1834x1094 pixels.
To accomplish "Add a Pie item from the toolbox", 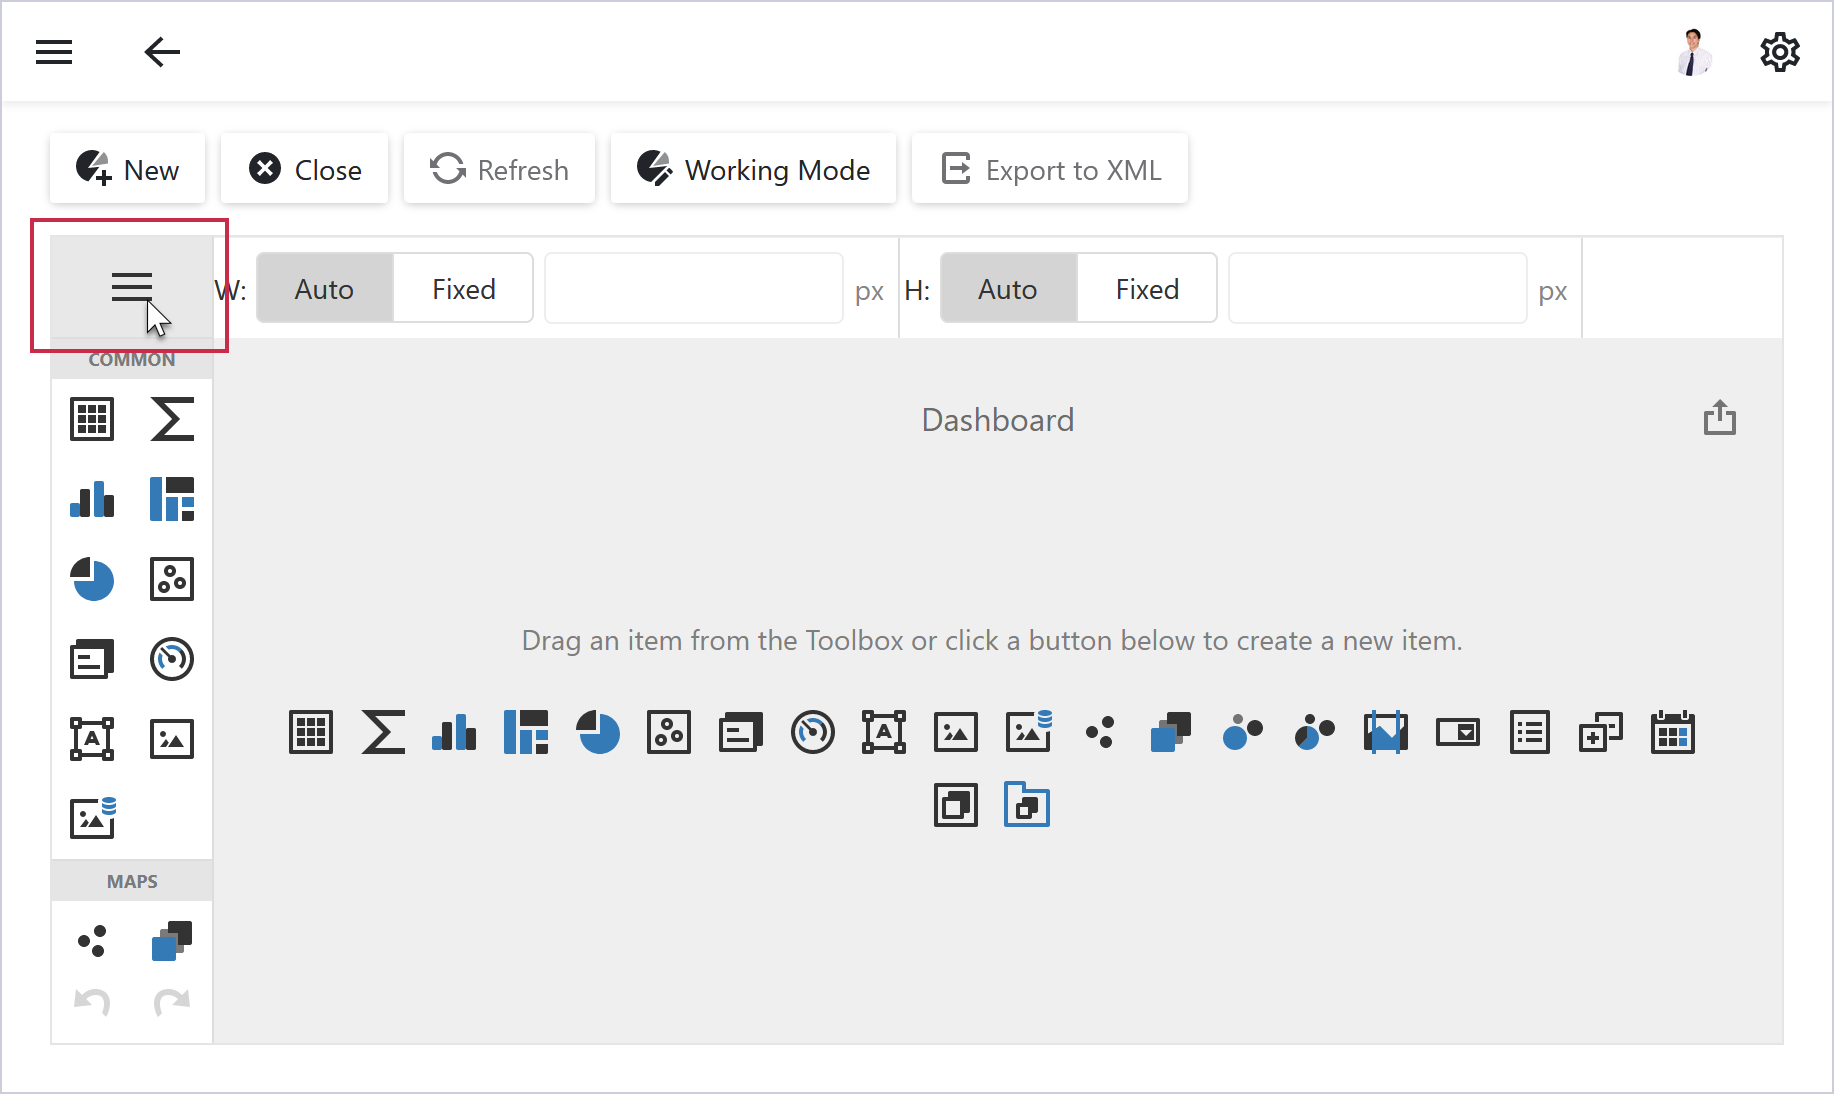I will pyautogui.click(x=92, y=579).
